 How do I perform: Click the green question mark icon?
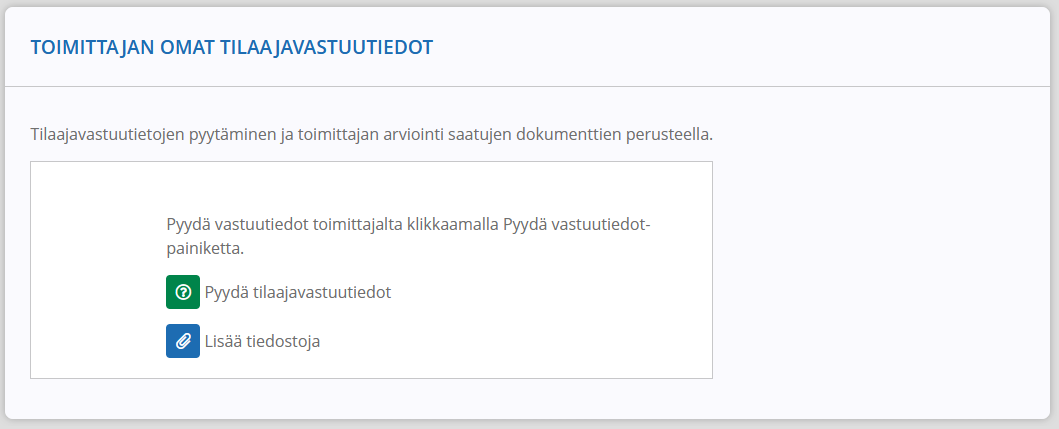[183, 292]
